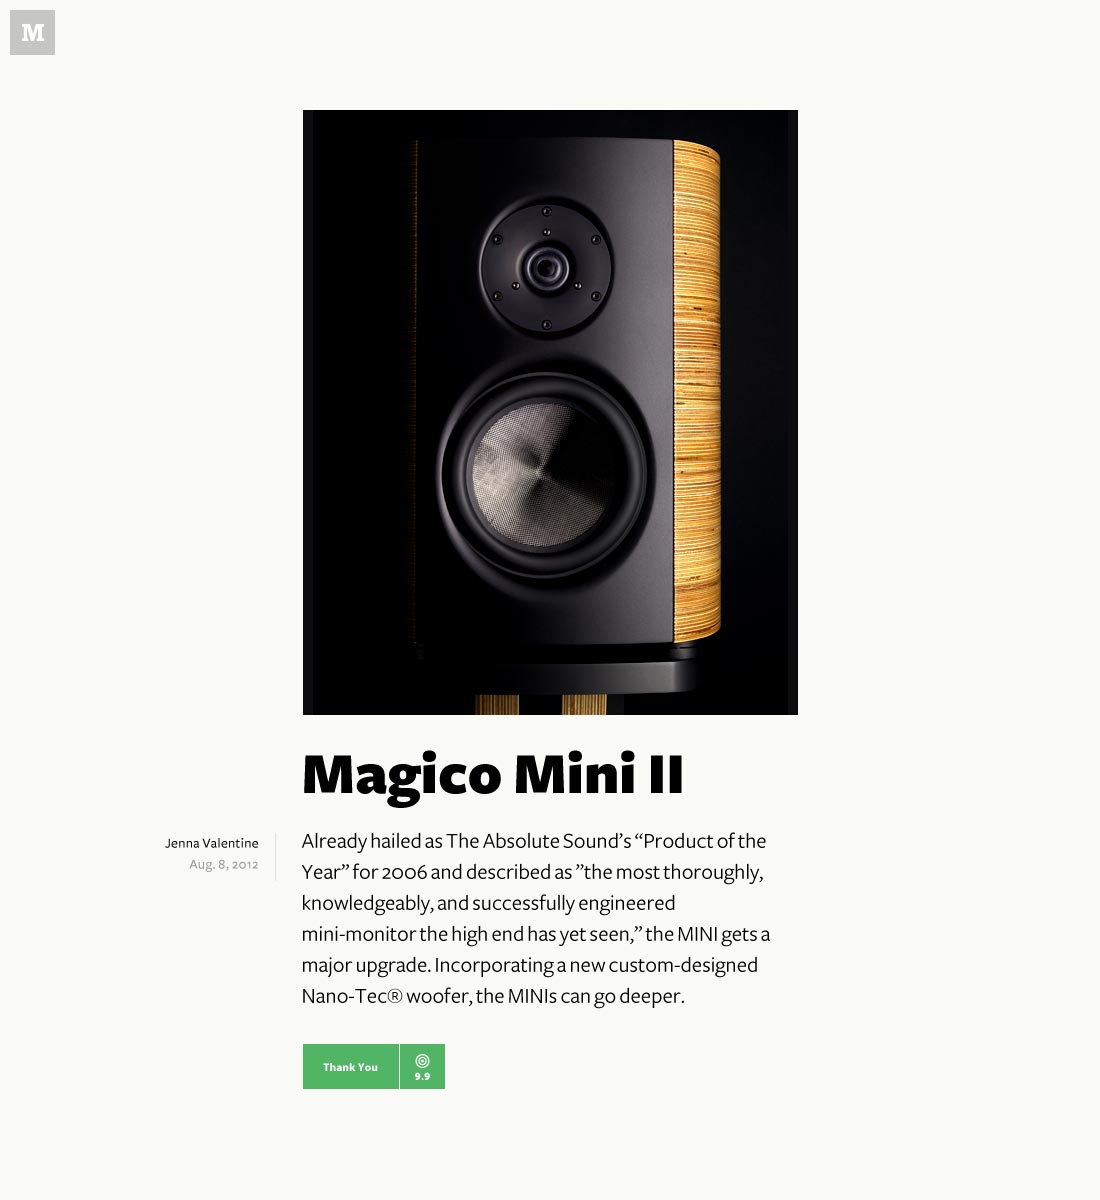
Task: Click the M logo in the corner
Action: (x=32, y=32)
